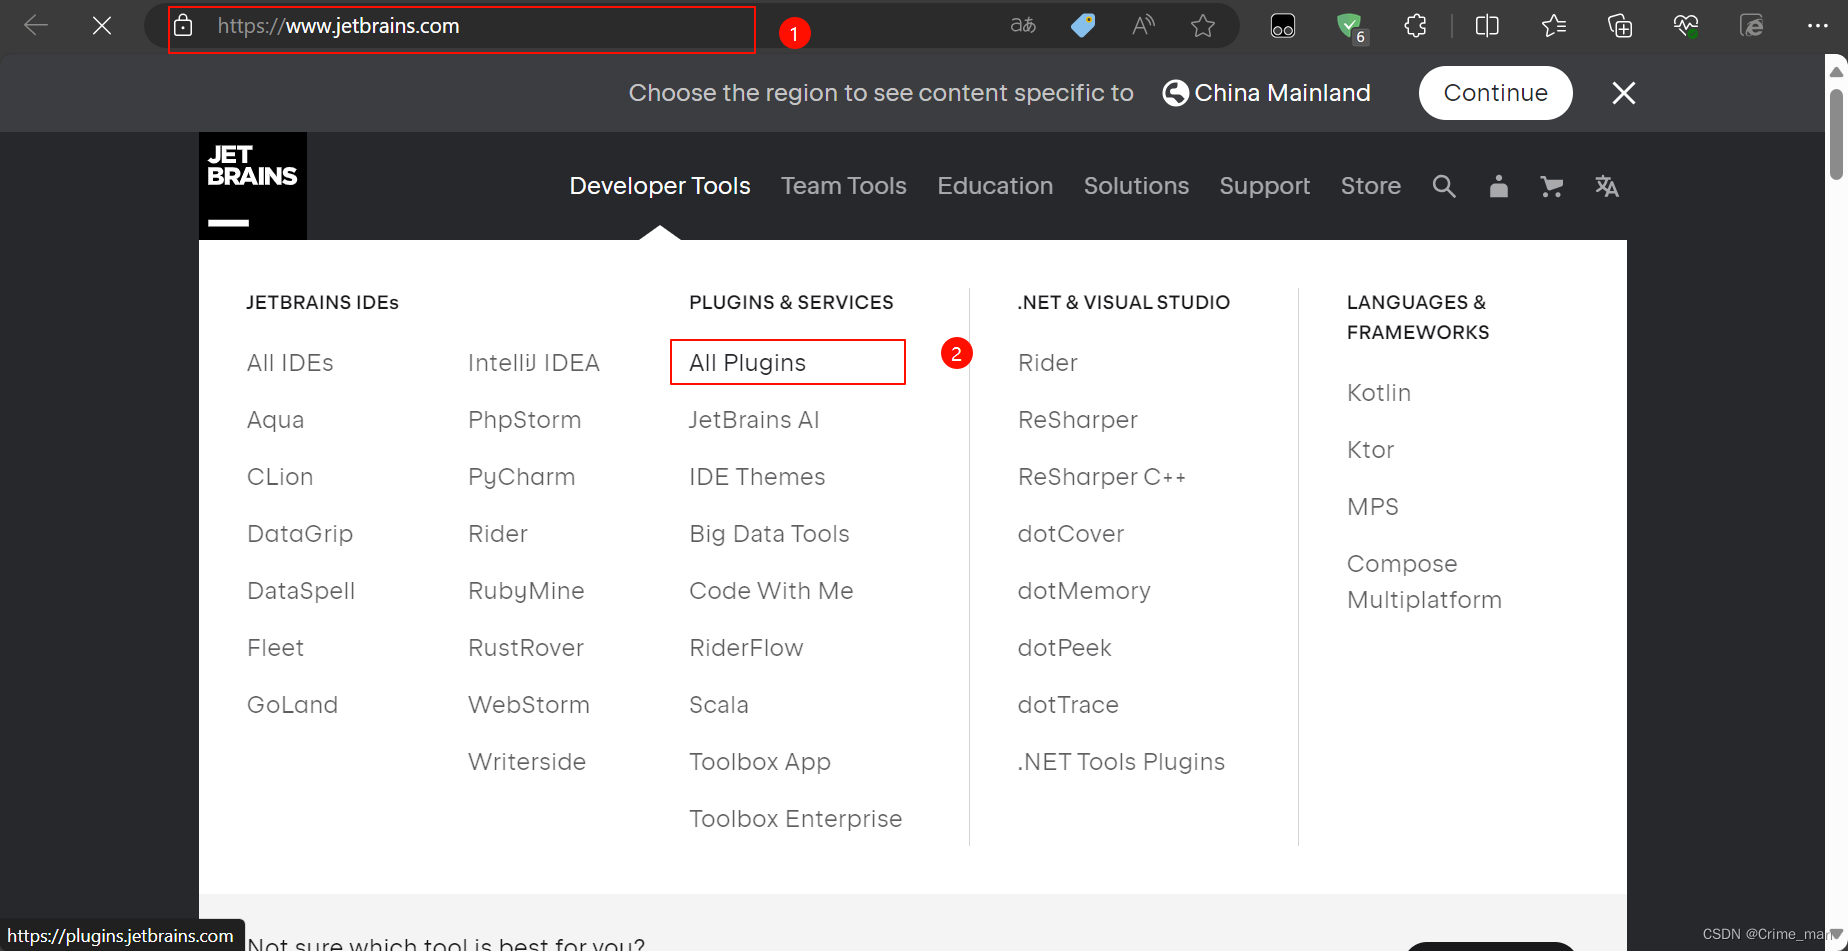Image resolution: width=1848 pixels, height=951 pixels.
Task: Click the scrollbar up arrow
Action: pos(1836,71)
